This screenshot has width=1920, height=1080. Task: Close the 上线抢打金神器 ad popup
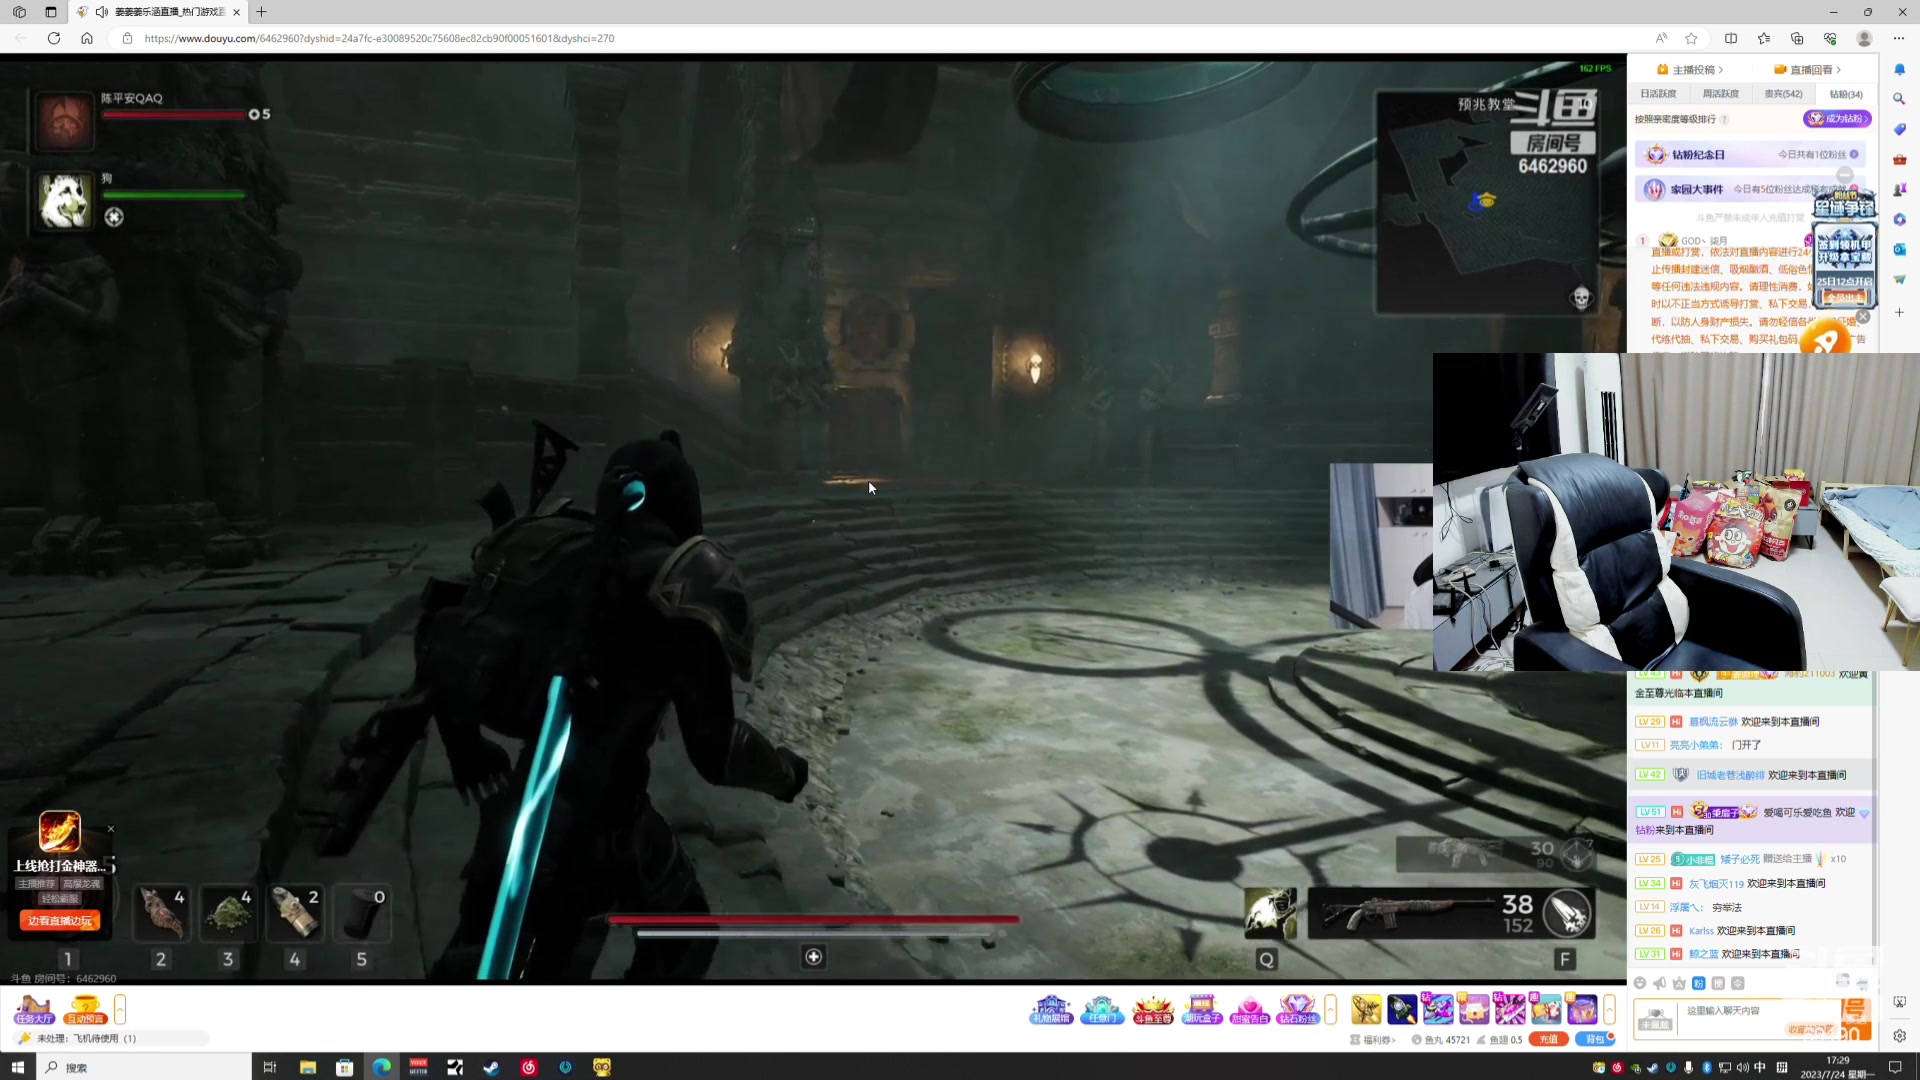111,829
